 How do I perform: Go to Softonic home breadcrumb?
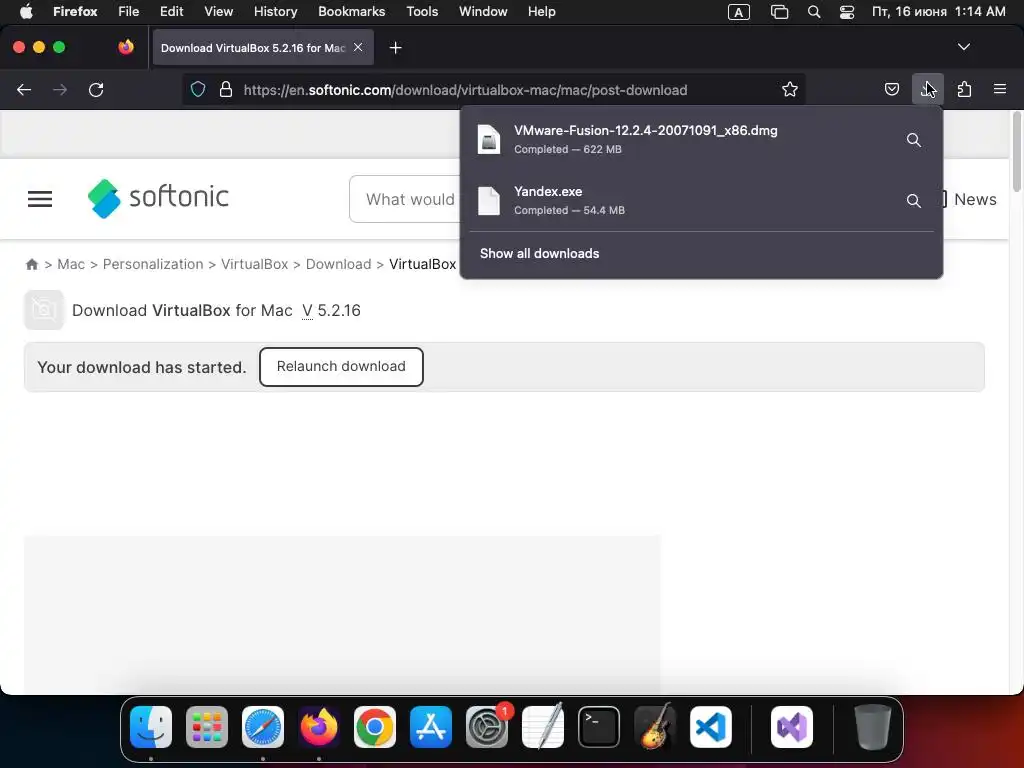[31, 264]
